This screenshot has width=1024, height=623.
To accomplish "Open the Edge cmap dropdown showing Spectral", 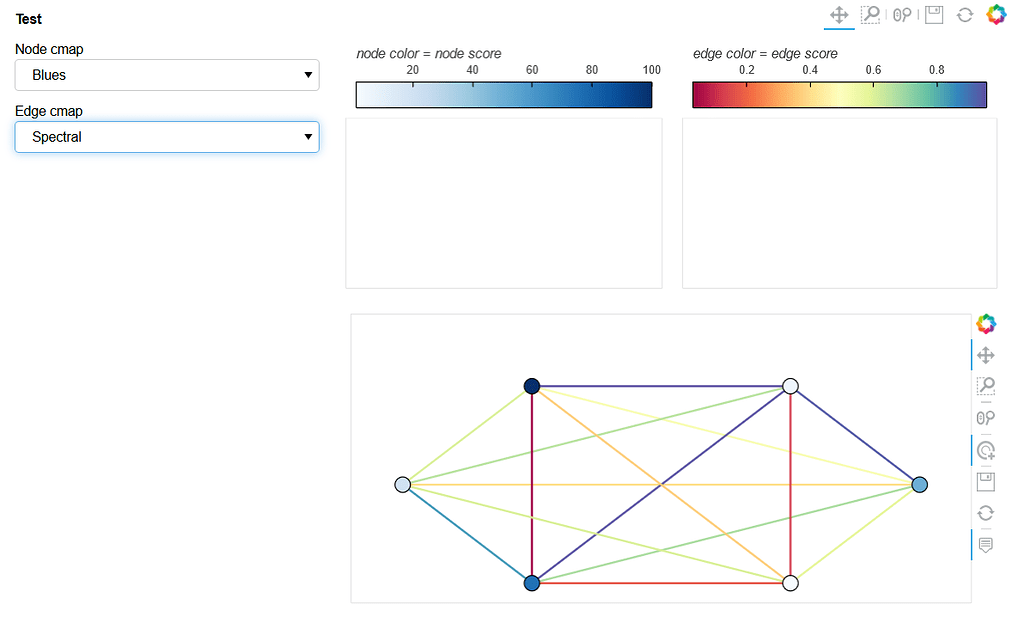I will coord(167,137).
